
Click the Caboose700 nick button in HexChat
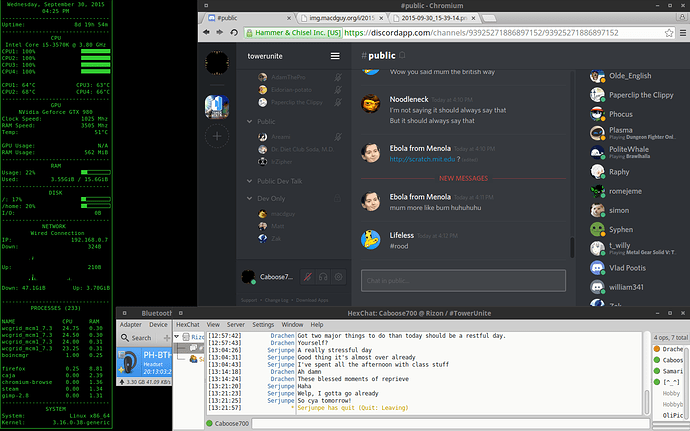point(228,424)
